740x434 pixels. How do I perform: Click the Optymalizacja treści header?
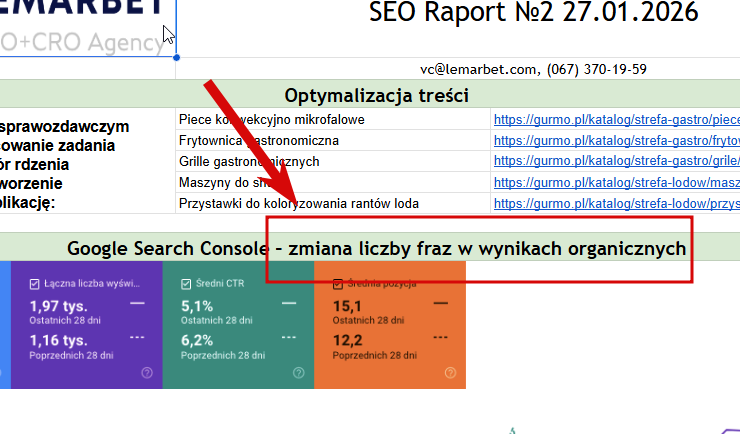click(377, 96)
